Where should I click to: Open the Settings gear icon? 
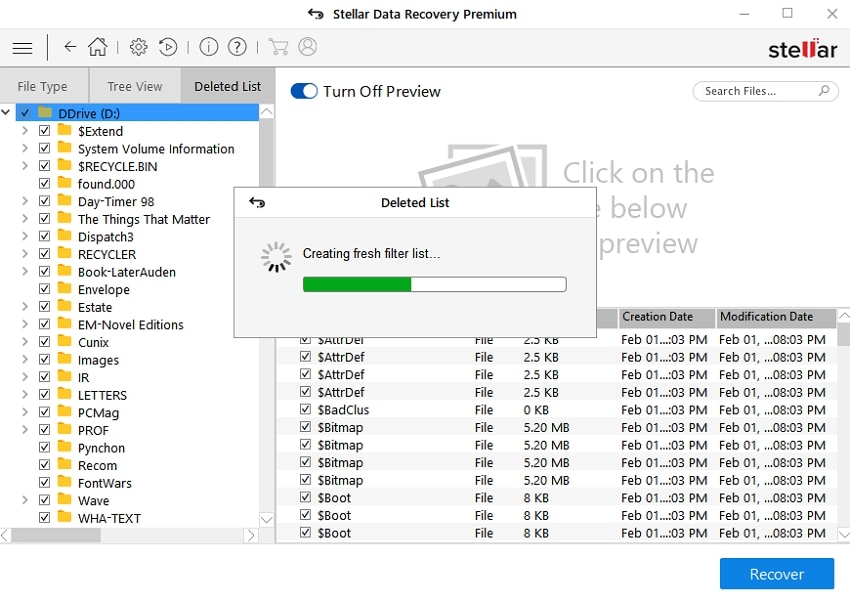coord(138,46)
